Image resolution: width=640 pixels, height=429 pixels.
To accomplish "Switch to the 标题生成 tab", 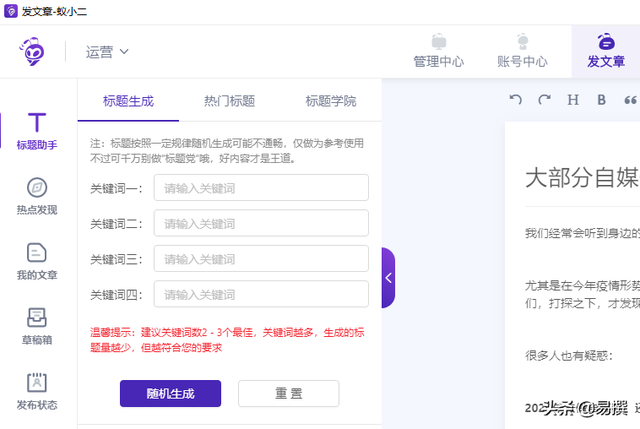I will 128,101.
